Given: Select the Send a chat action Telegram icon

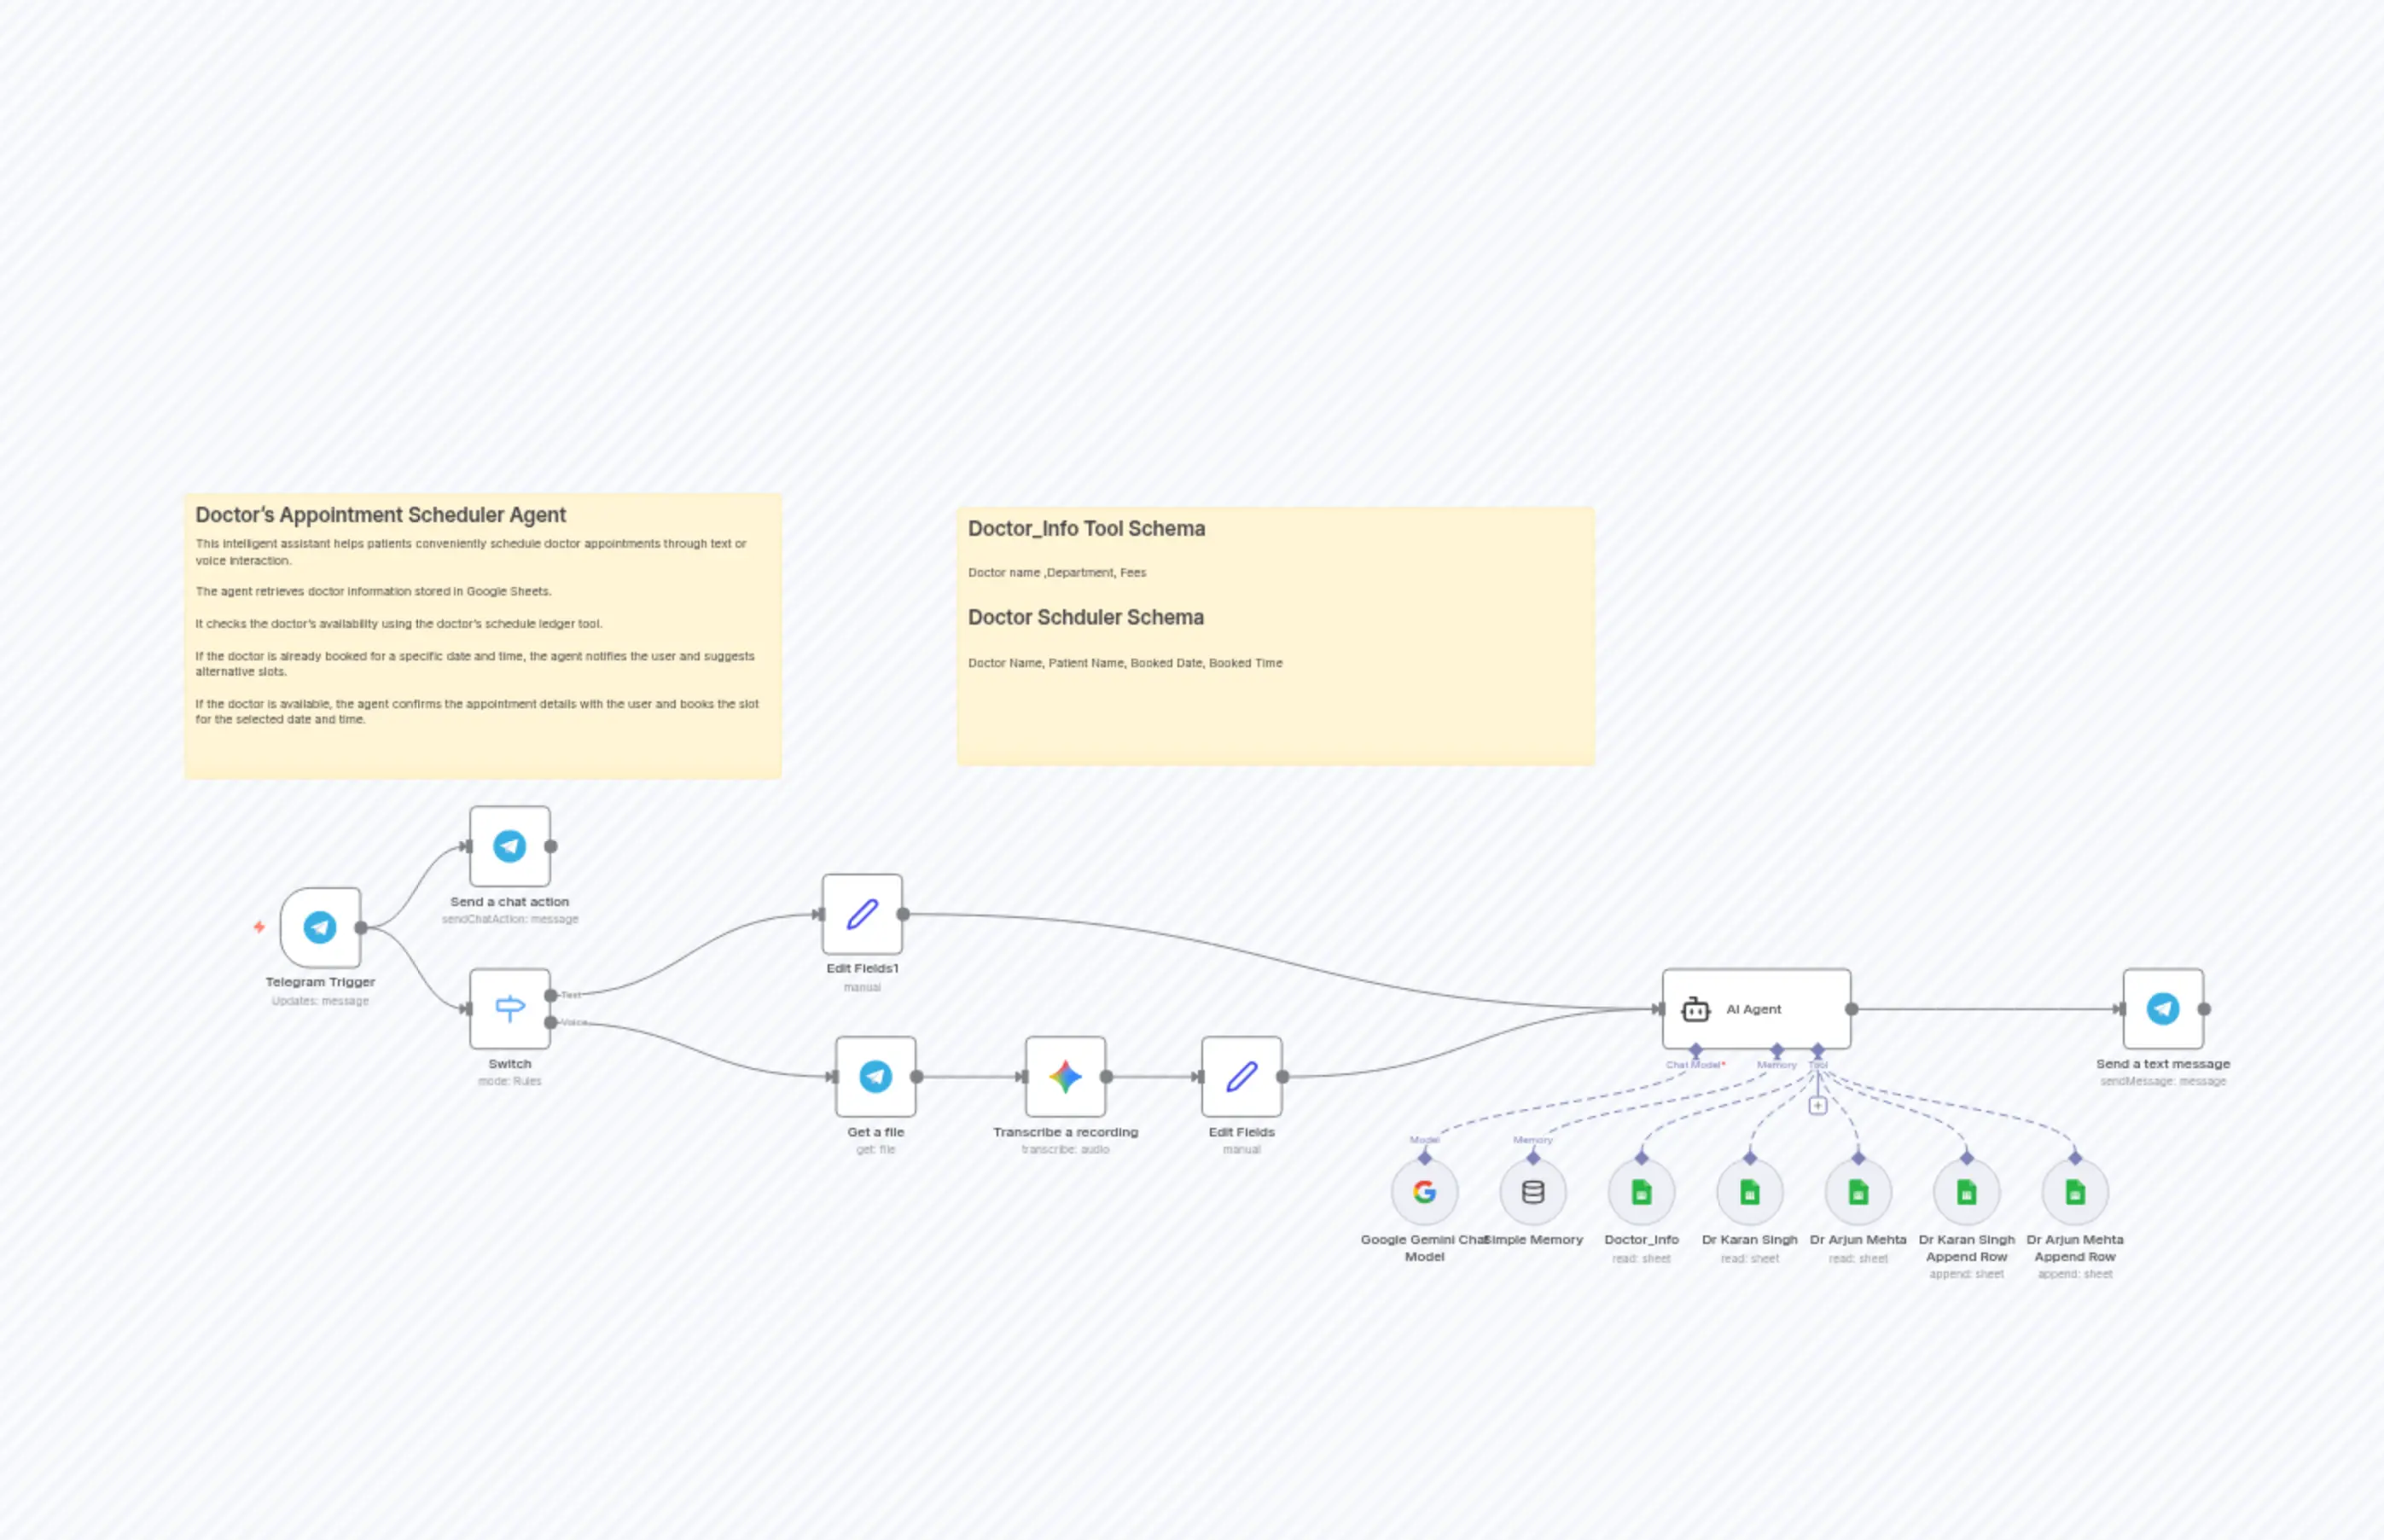Looking at the screenshot, I should click(510, 845).
